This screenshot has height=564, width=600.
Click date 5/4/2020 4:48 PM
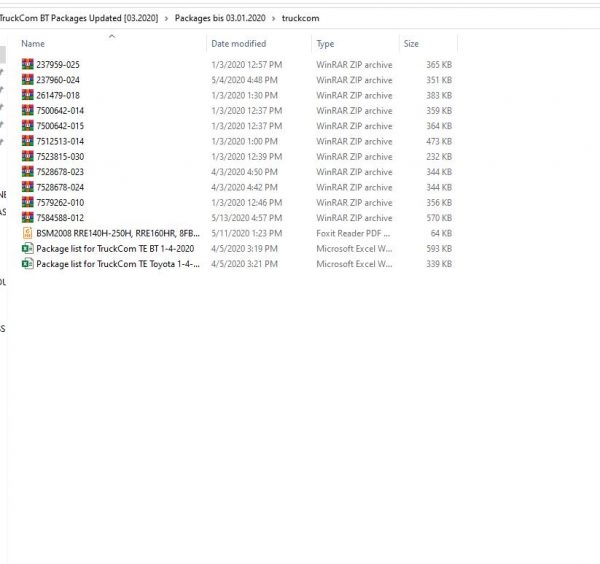pyautogui.click(x=245, y=80)
